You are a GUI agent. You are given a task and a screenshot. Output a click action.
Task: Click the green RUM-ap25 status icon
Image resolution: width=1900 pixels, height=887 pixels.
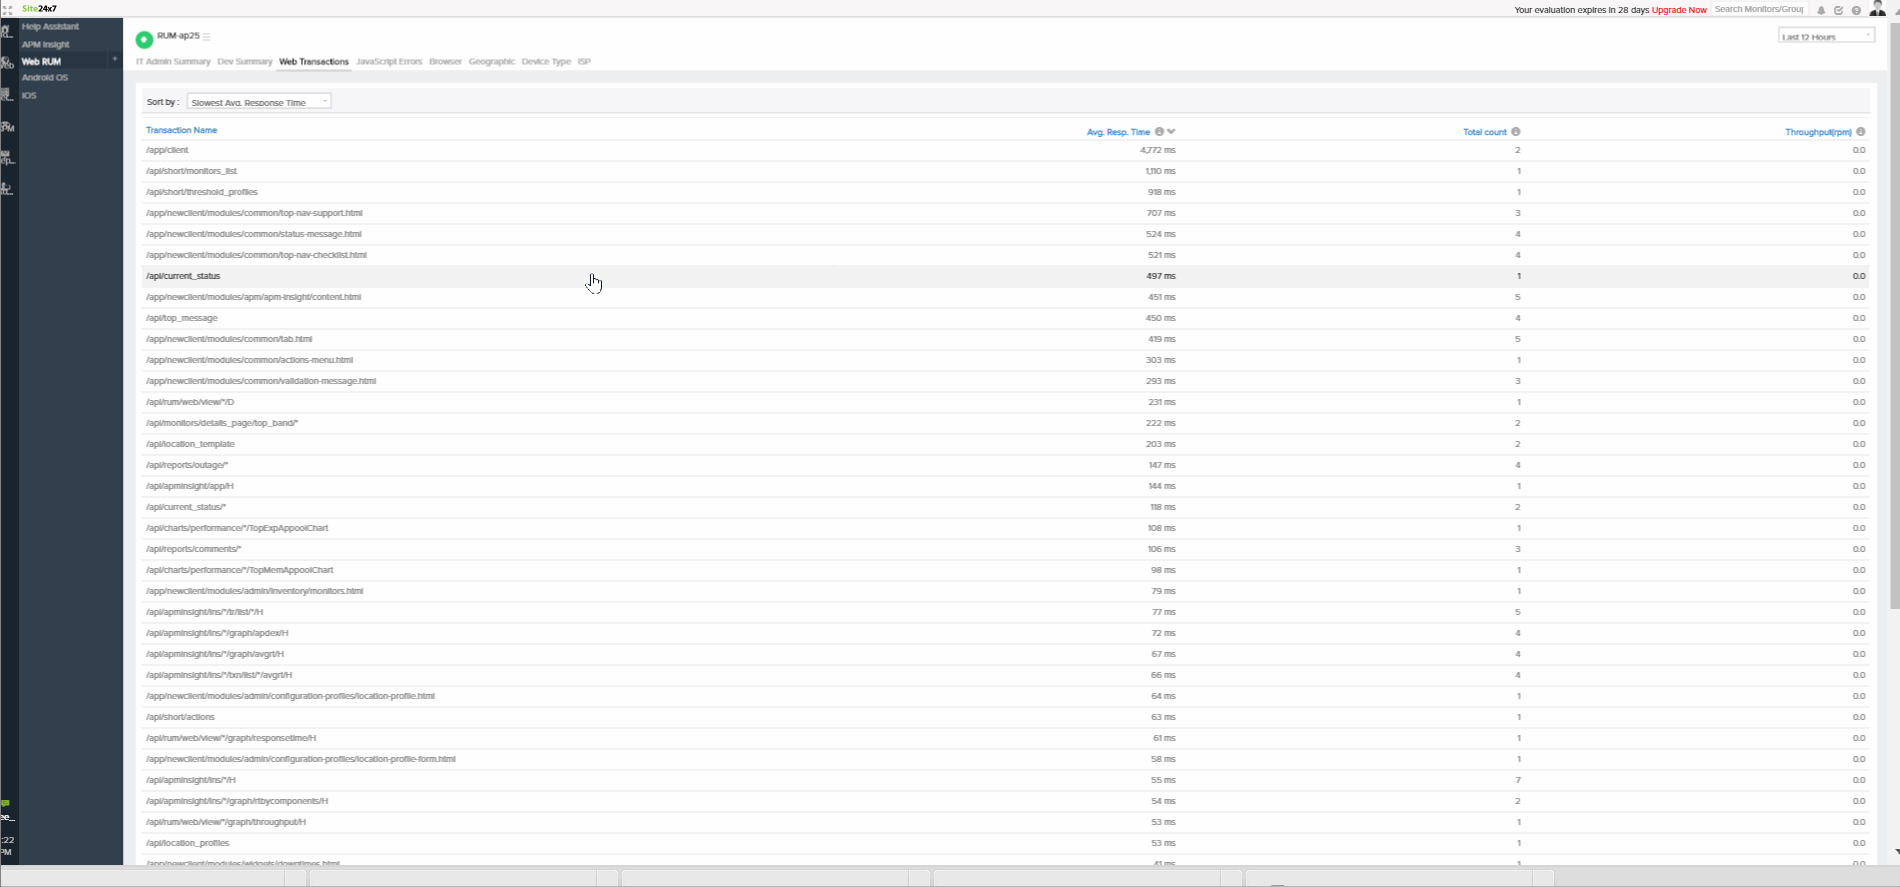pos(144,39)
